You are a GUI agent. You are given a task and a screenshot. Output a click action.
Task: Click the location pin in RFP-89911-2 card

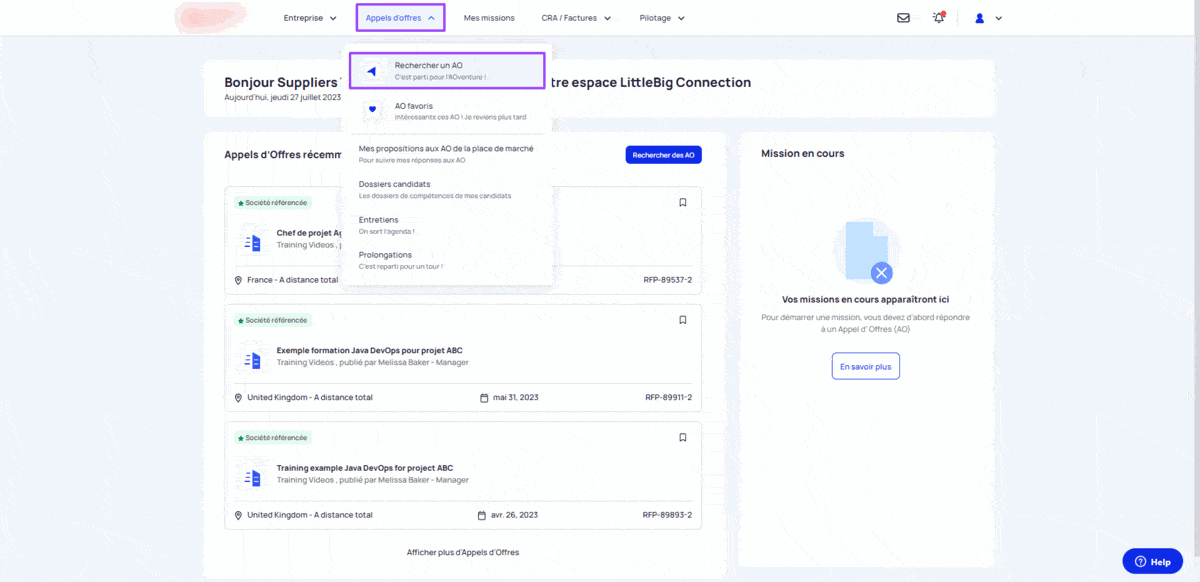[238, 397]
